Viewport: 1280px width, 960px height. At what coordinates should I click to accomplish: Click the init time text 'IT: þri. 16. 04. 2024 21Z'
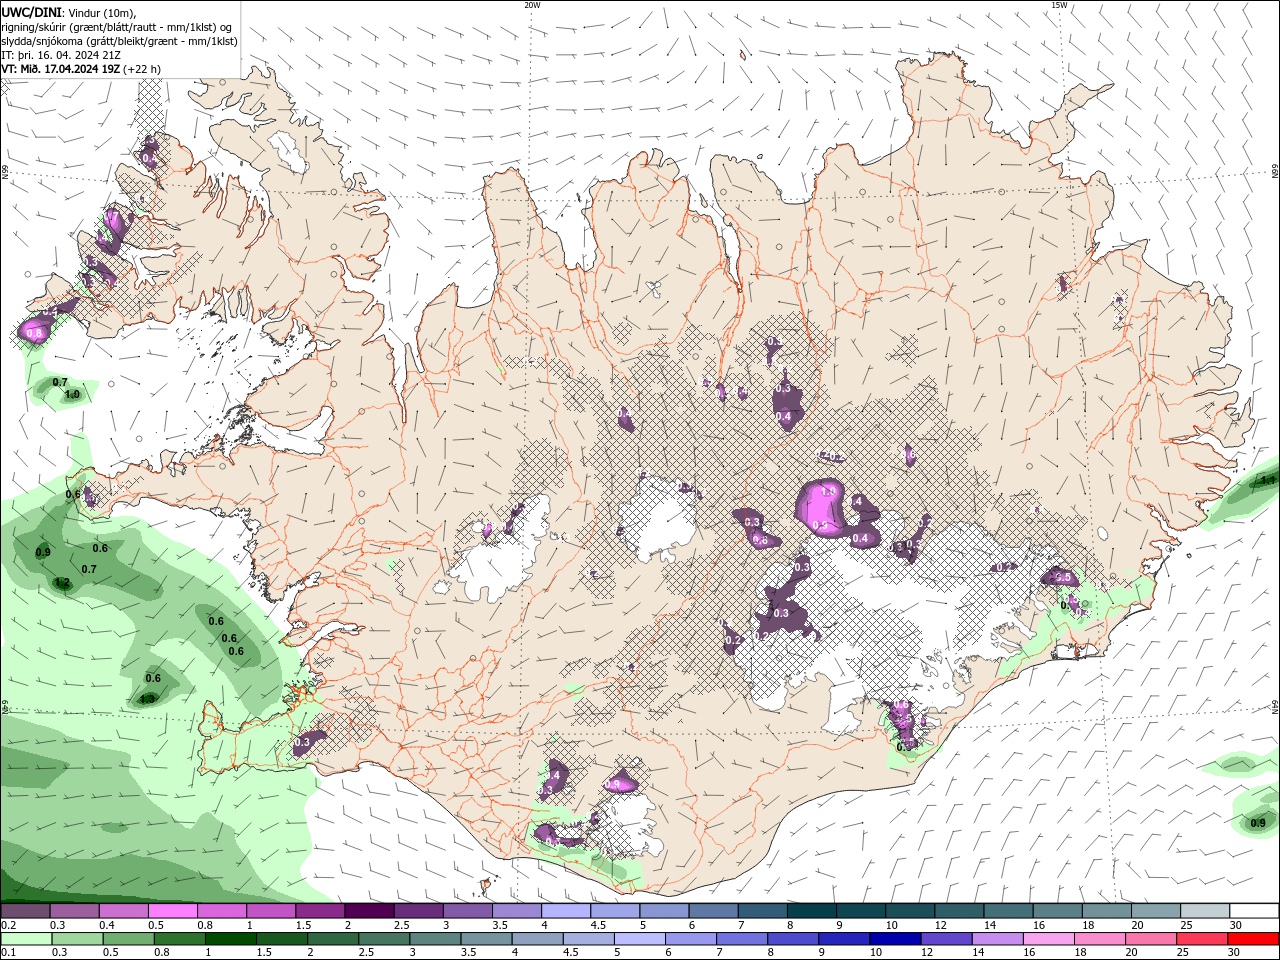61,55
